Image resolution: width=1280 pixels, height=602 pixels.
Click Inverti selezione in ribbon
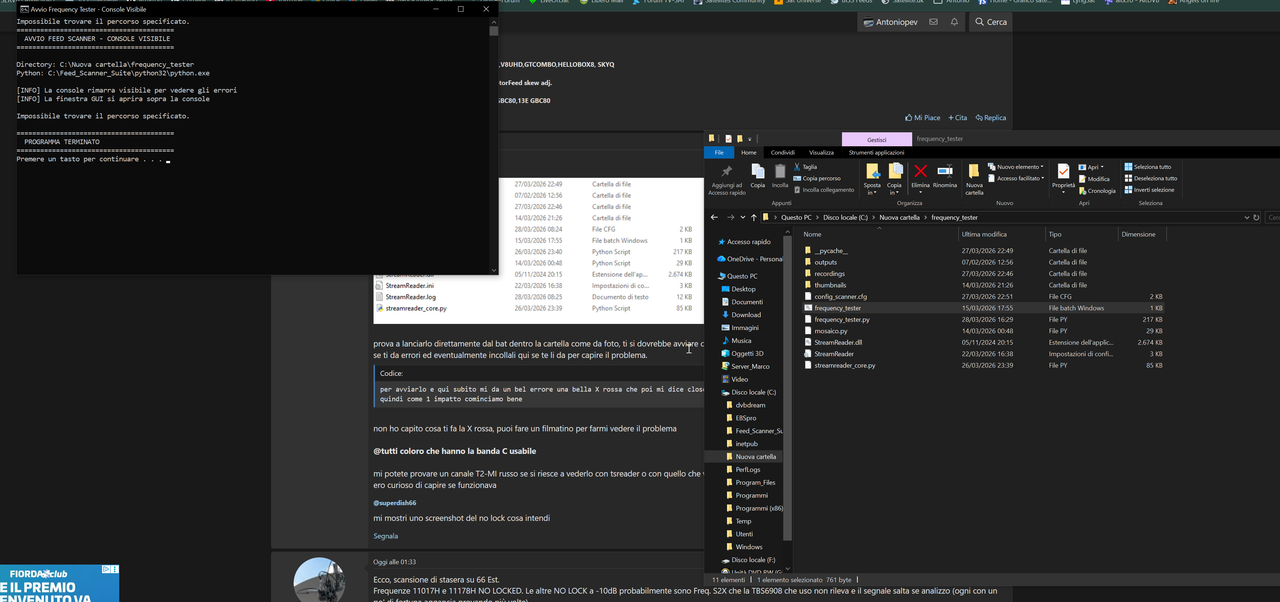1149,189
